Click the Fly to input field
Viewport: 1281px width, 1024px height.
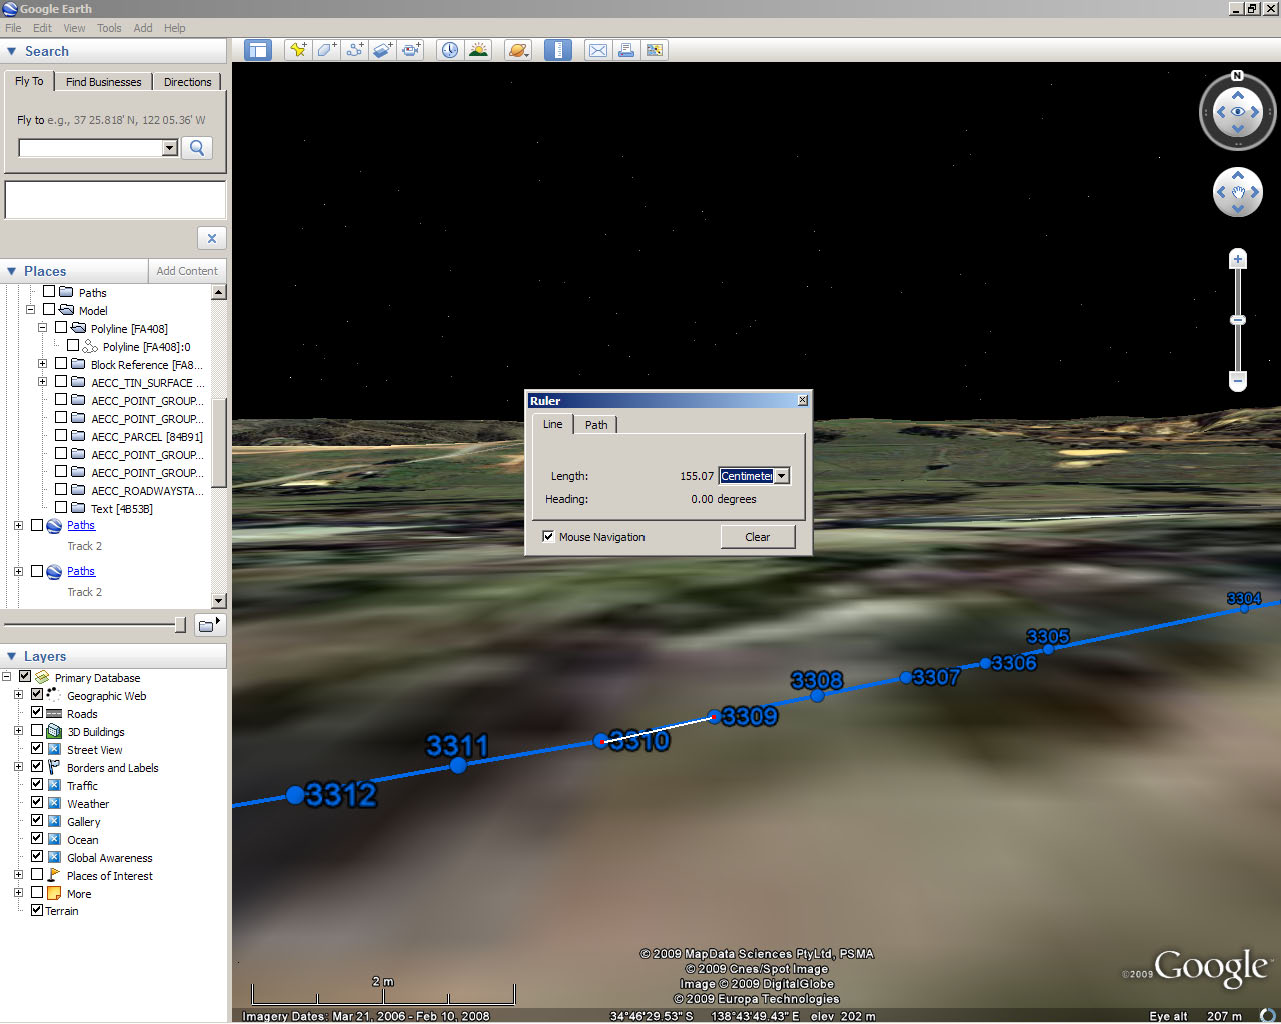coord(90,148)
